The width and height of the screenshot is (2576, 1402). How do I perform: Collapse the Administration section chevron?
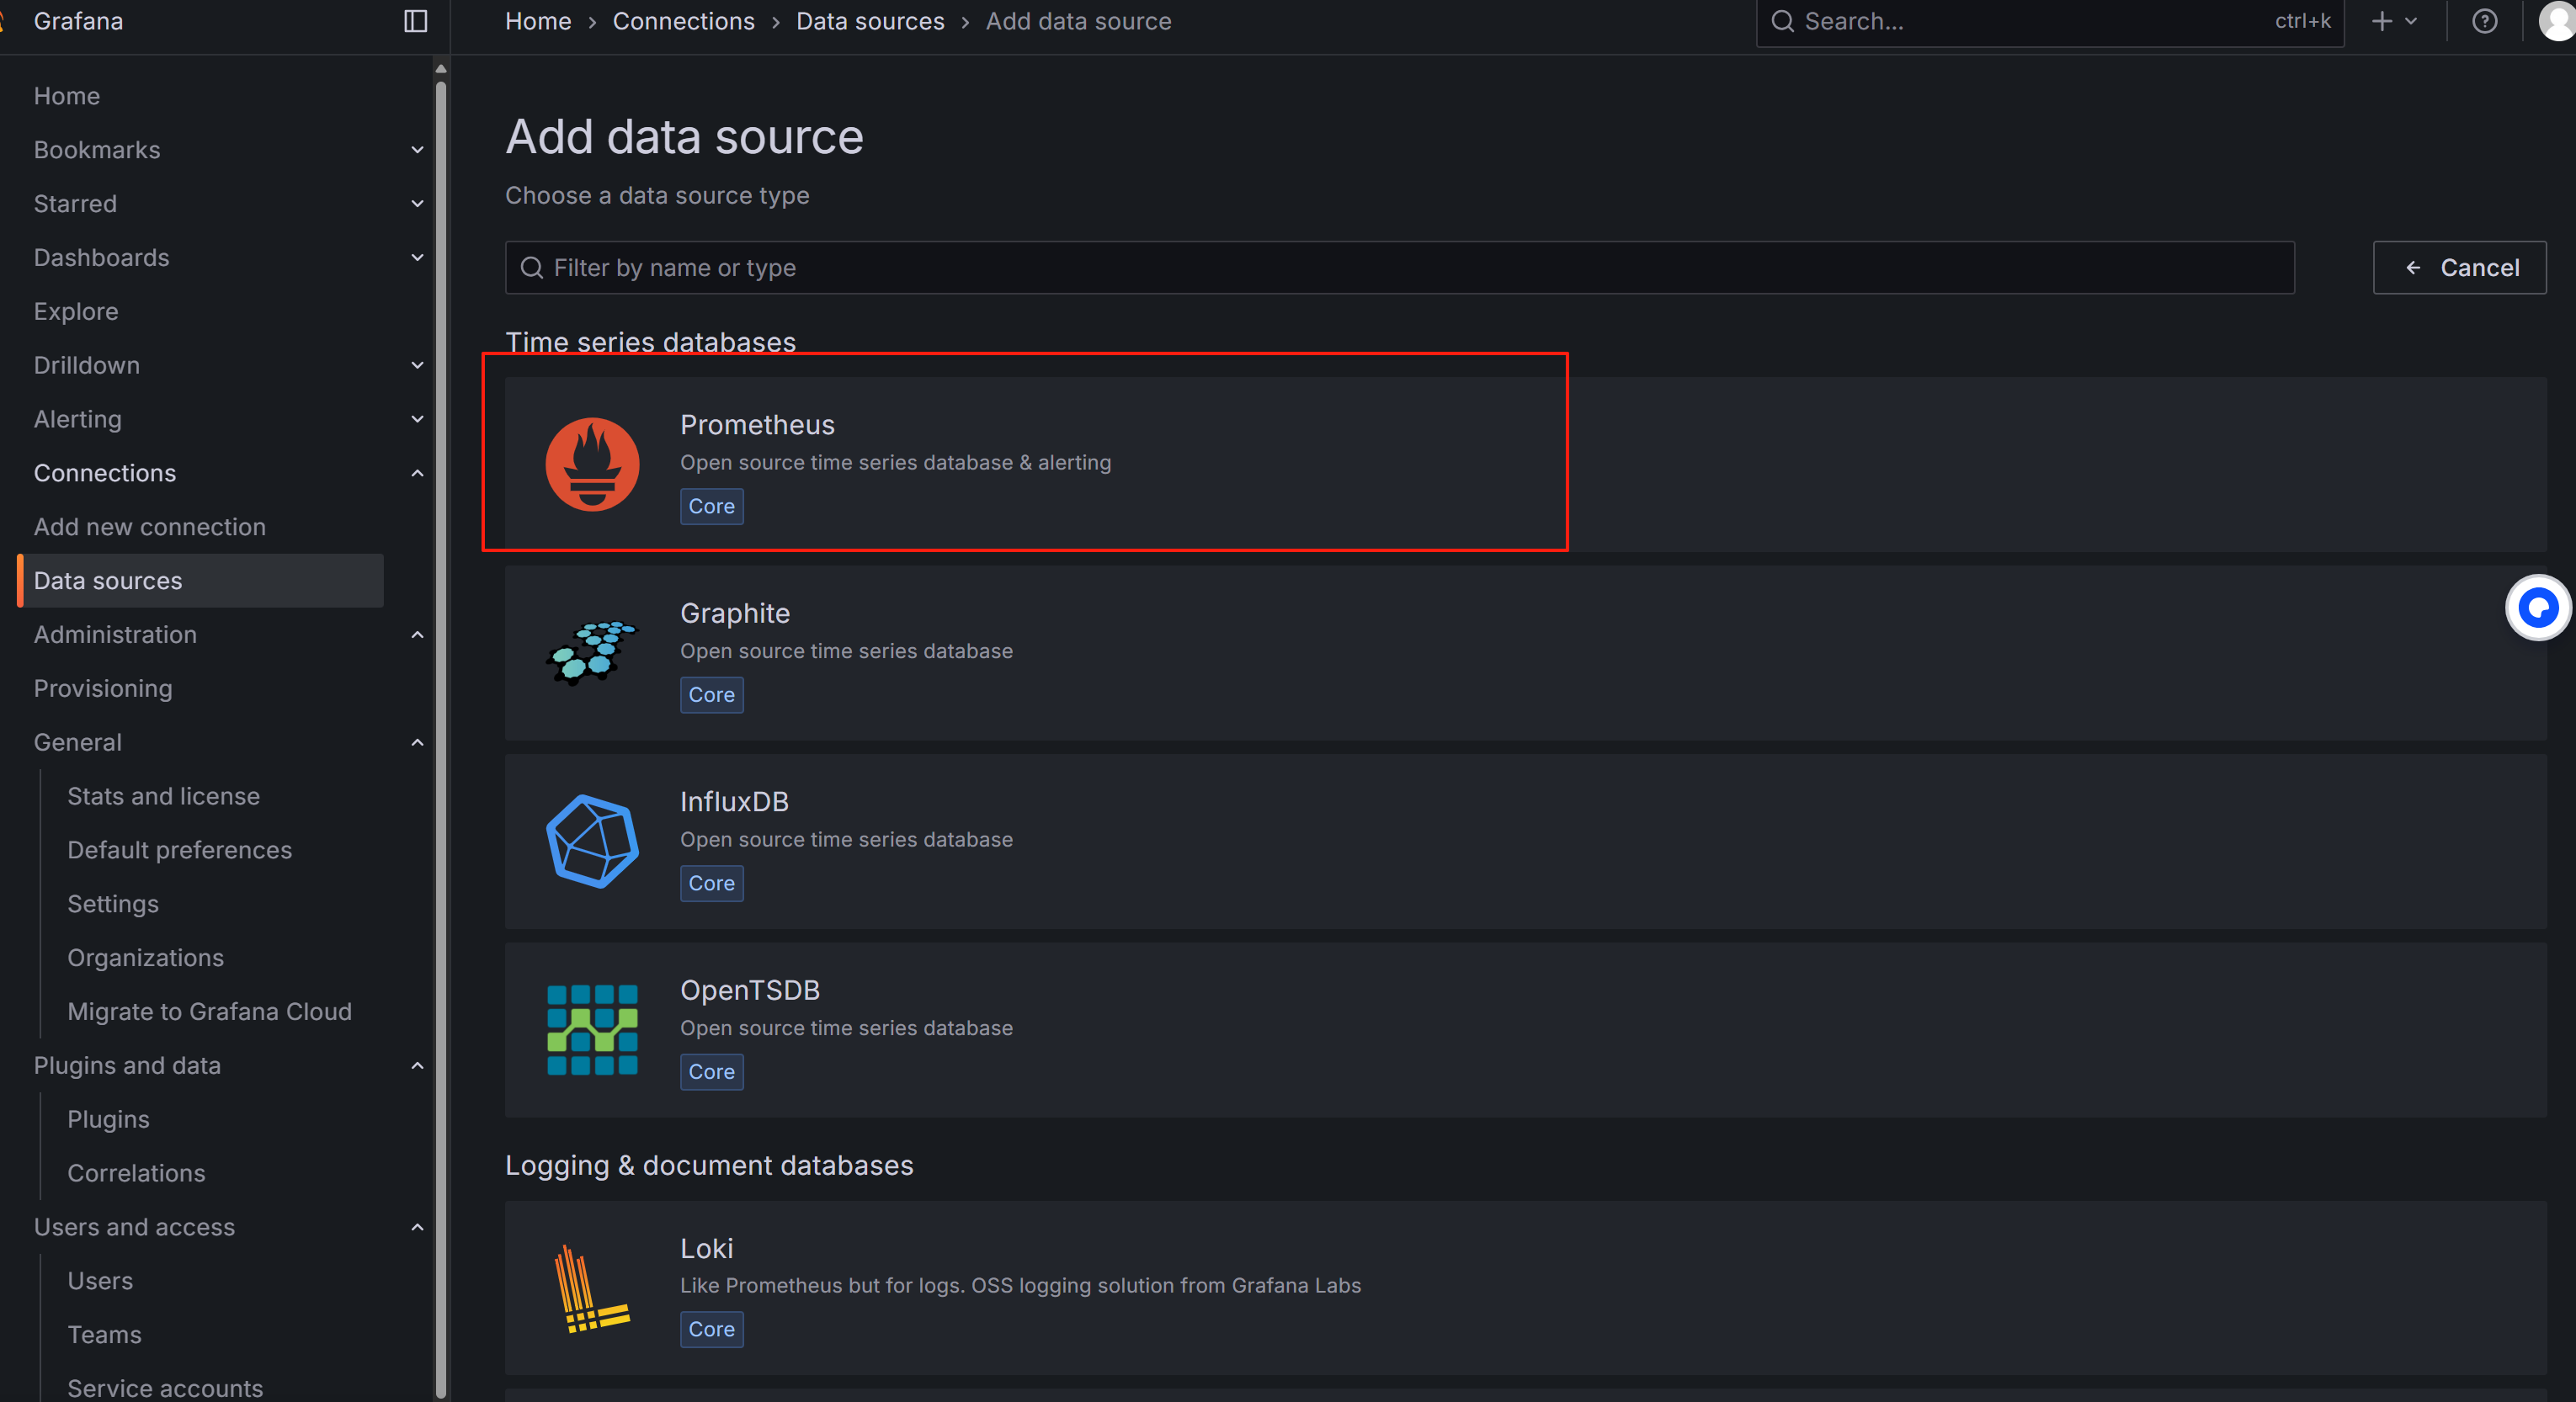coord(417,635)
